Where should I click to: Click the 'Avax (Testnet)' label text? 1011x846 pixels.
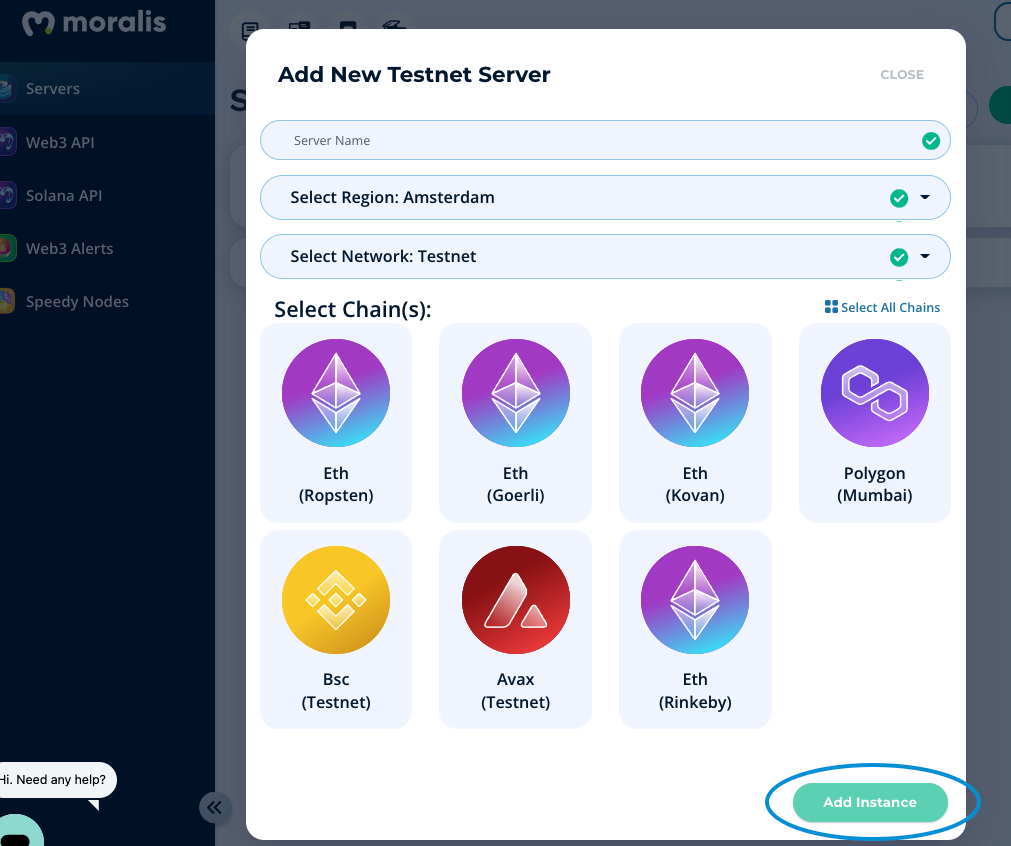tap(516, 691)
